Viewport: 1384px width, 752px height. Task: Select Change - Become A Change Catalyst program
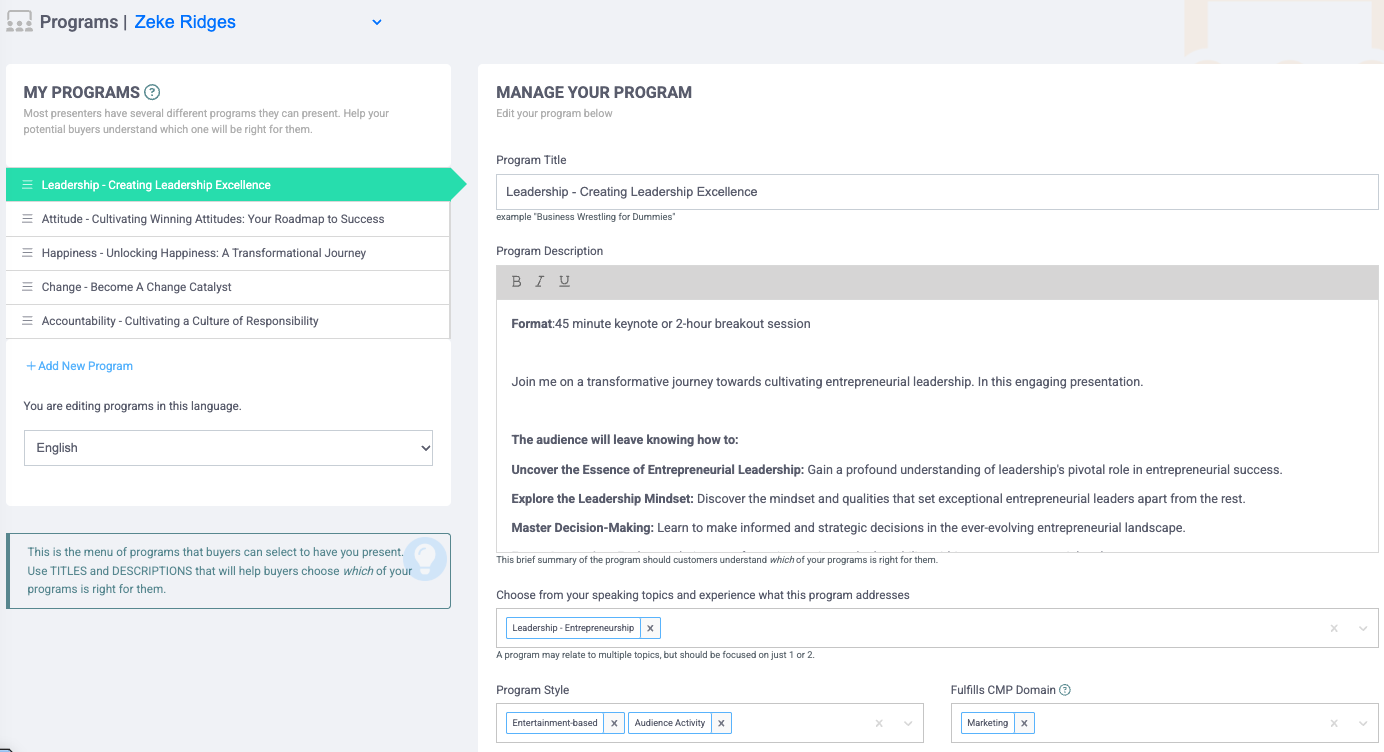tap(228, 287)
